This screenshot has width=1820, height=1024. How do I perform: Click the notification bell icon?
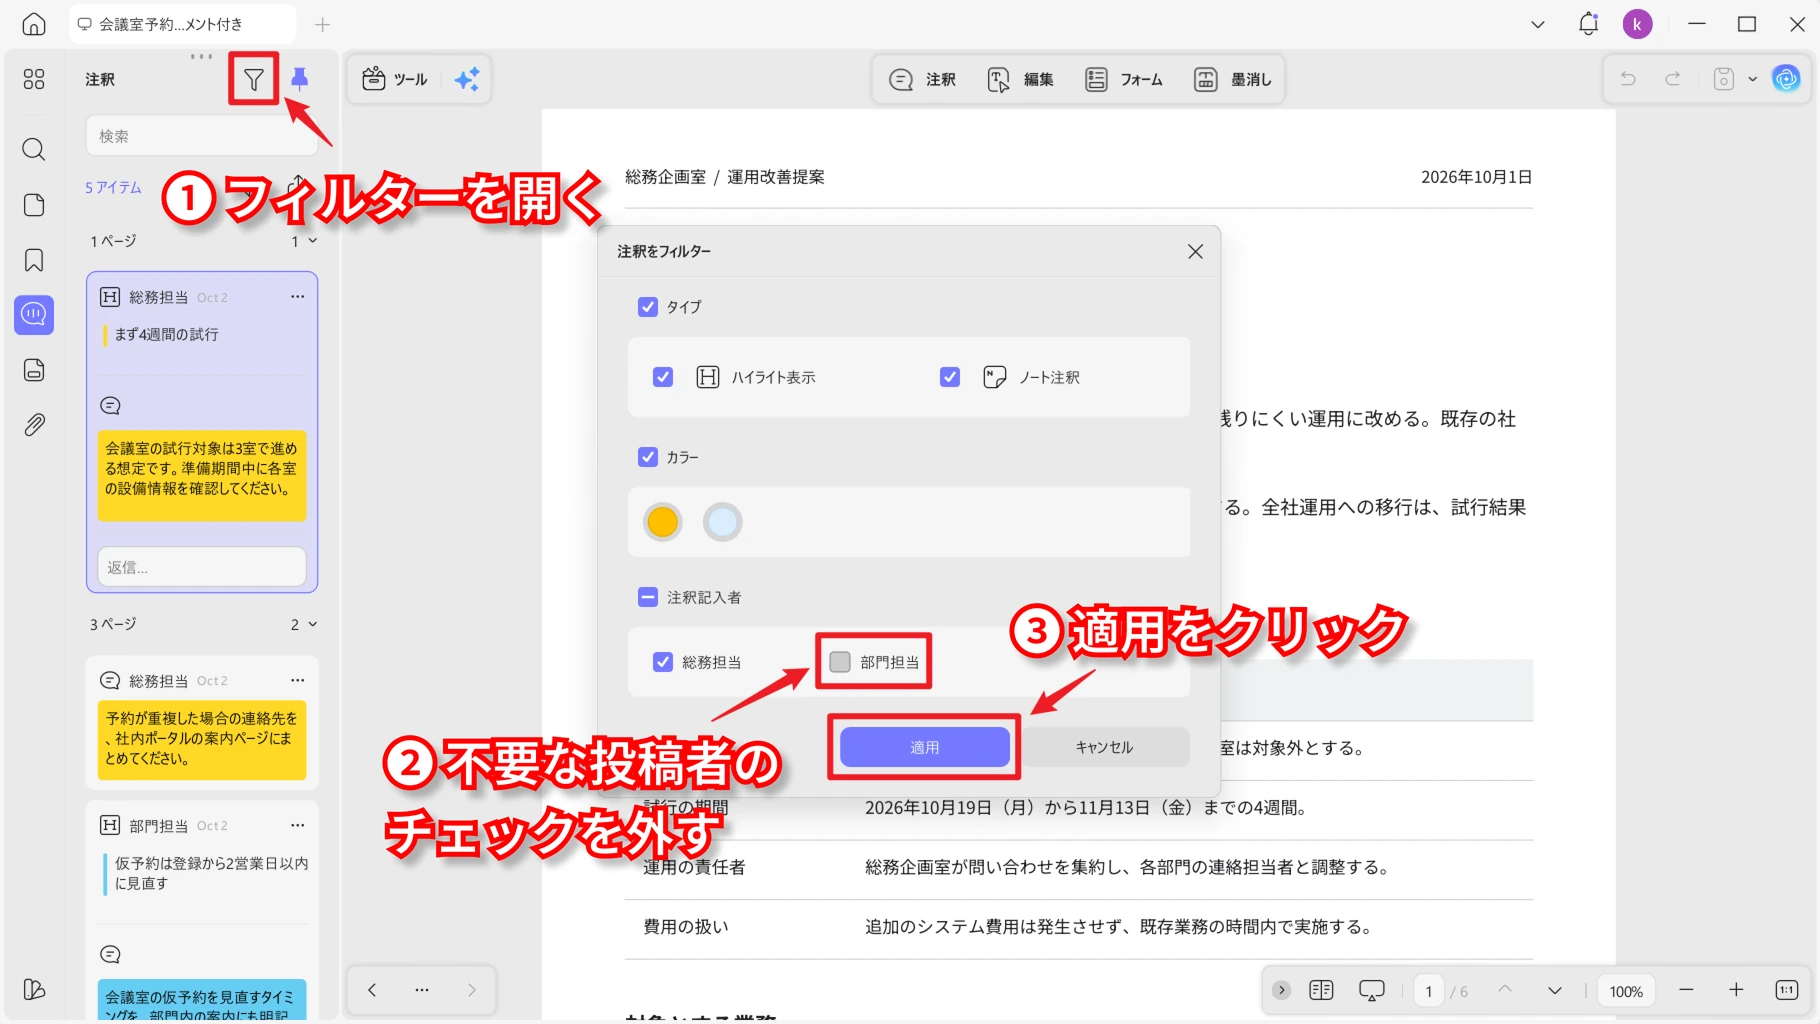point(1588,24)
